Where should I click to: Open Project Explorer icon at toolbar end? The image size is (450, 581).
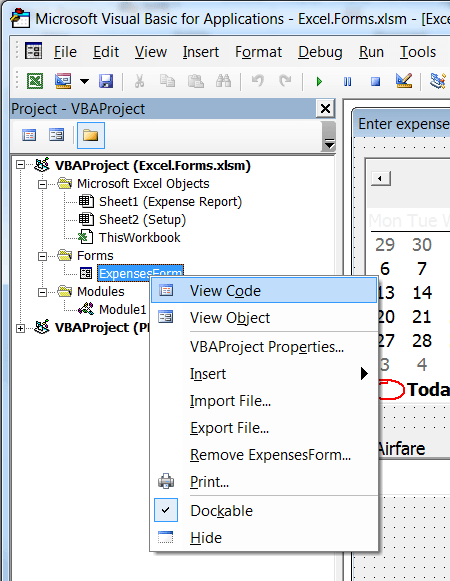pyautogui.click(x=439, y=81)
